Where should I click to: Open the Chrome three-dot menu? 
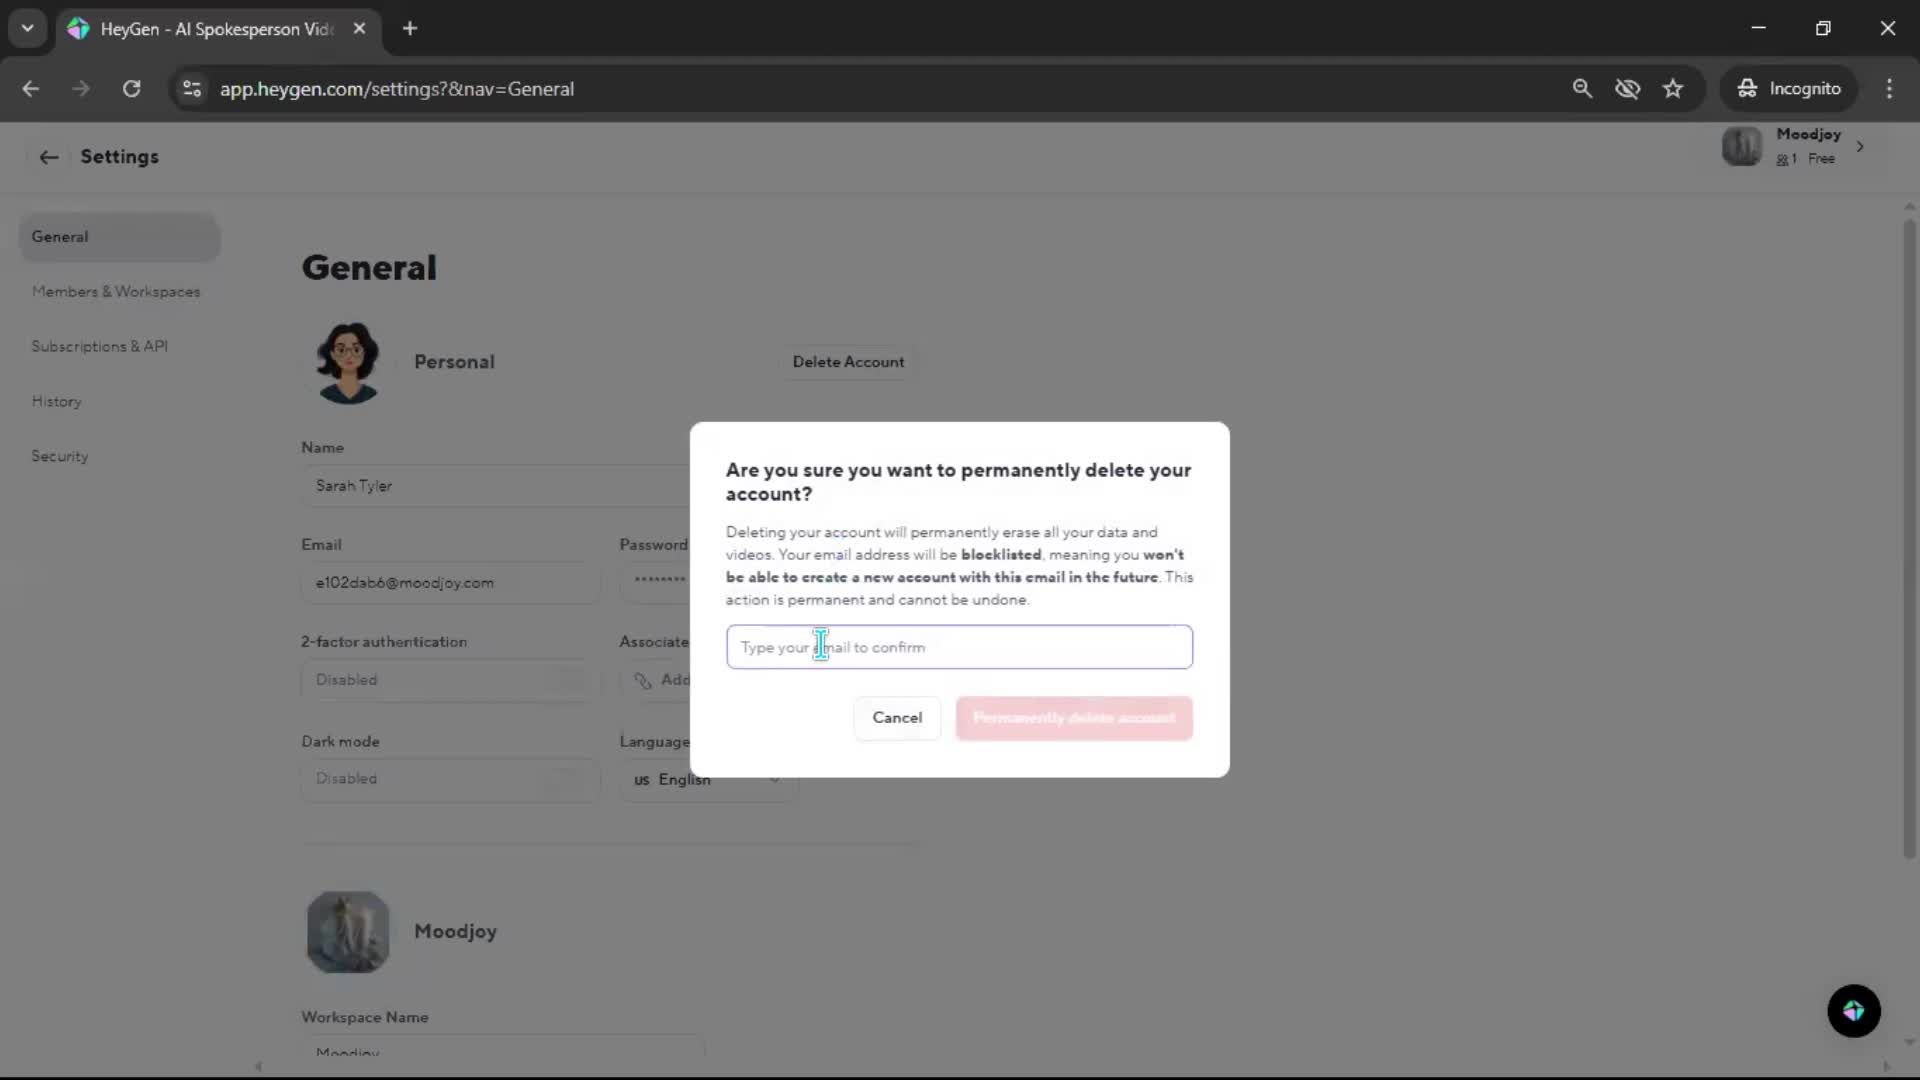(x=1889, y=89)
